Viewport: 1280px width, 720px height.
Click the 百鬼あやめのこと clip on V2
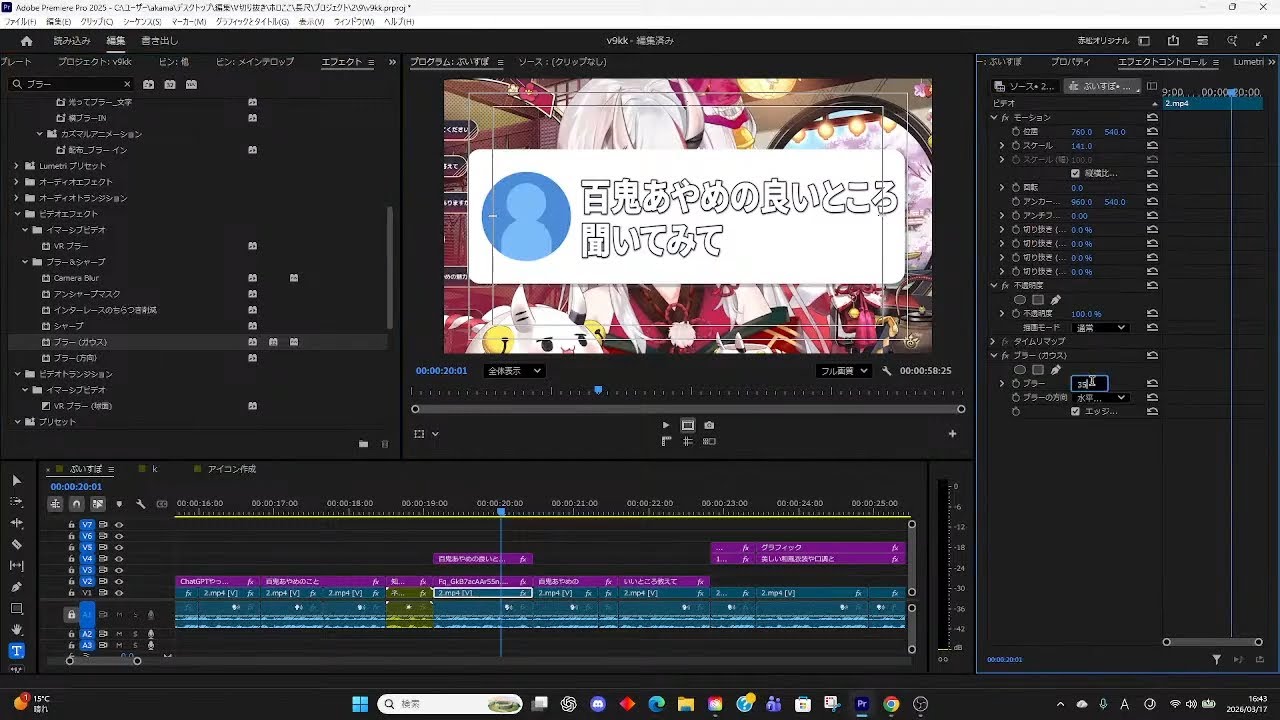pyautogui.click(x=323, y=581)
